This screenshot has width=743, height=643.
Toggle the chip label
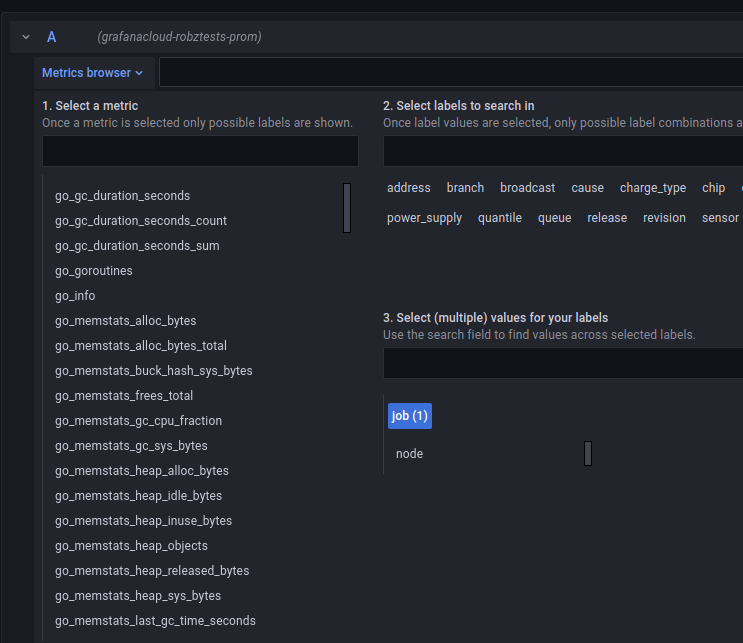[714, 188]
